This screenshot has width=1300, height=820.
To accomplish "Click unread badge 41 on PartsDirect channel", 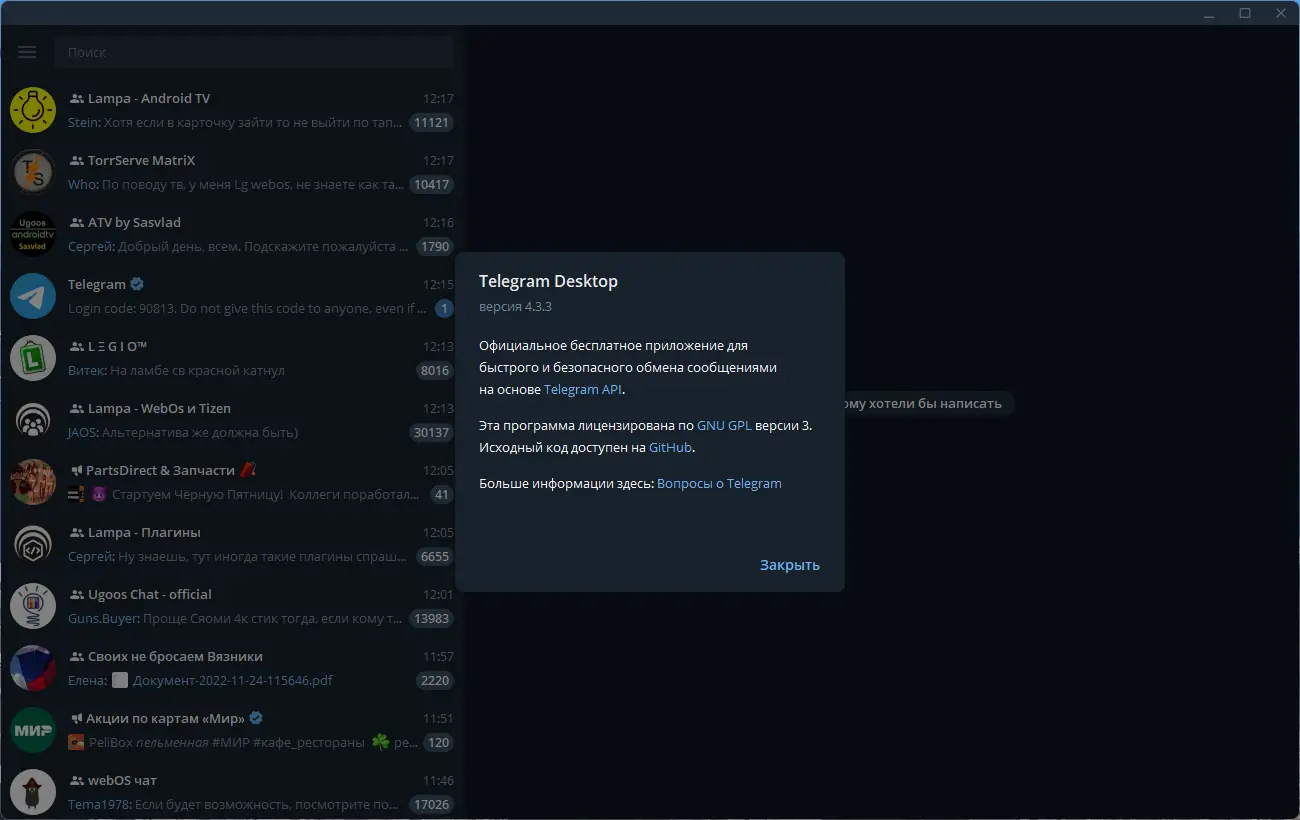I will [442, 495].
